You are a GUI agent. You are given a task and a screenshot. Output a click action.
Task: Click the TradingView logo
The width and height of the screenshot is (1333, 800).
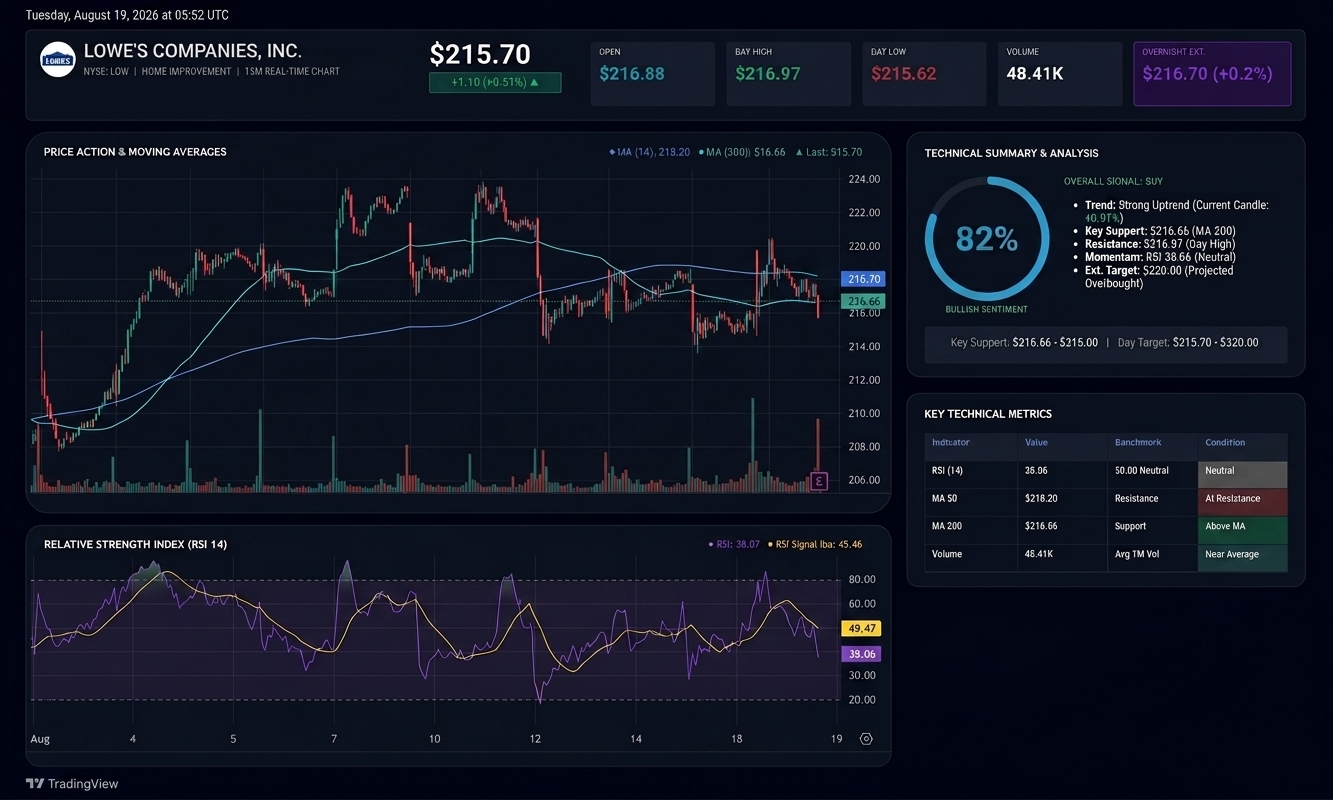tap(72, 784)
